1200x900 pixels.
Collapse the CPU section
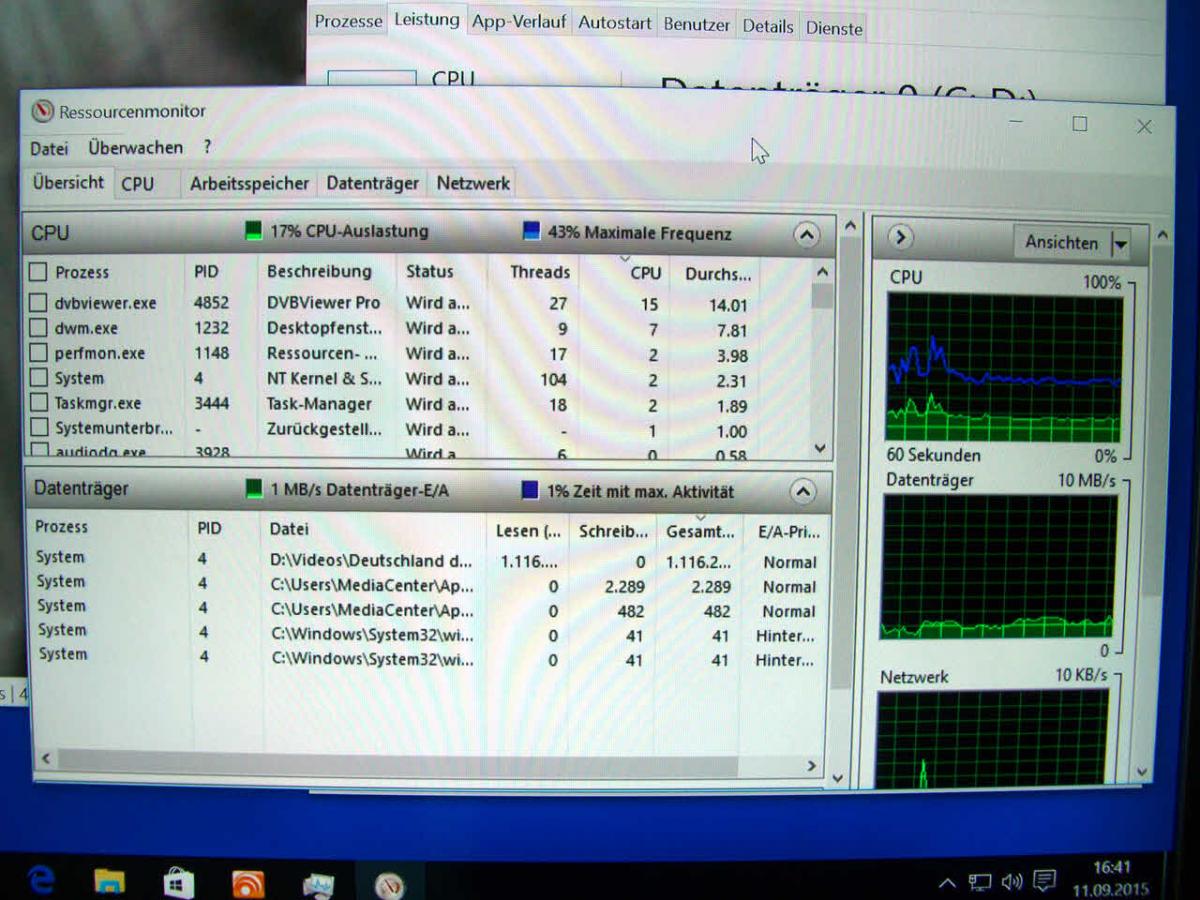pos(806,235)
